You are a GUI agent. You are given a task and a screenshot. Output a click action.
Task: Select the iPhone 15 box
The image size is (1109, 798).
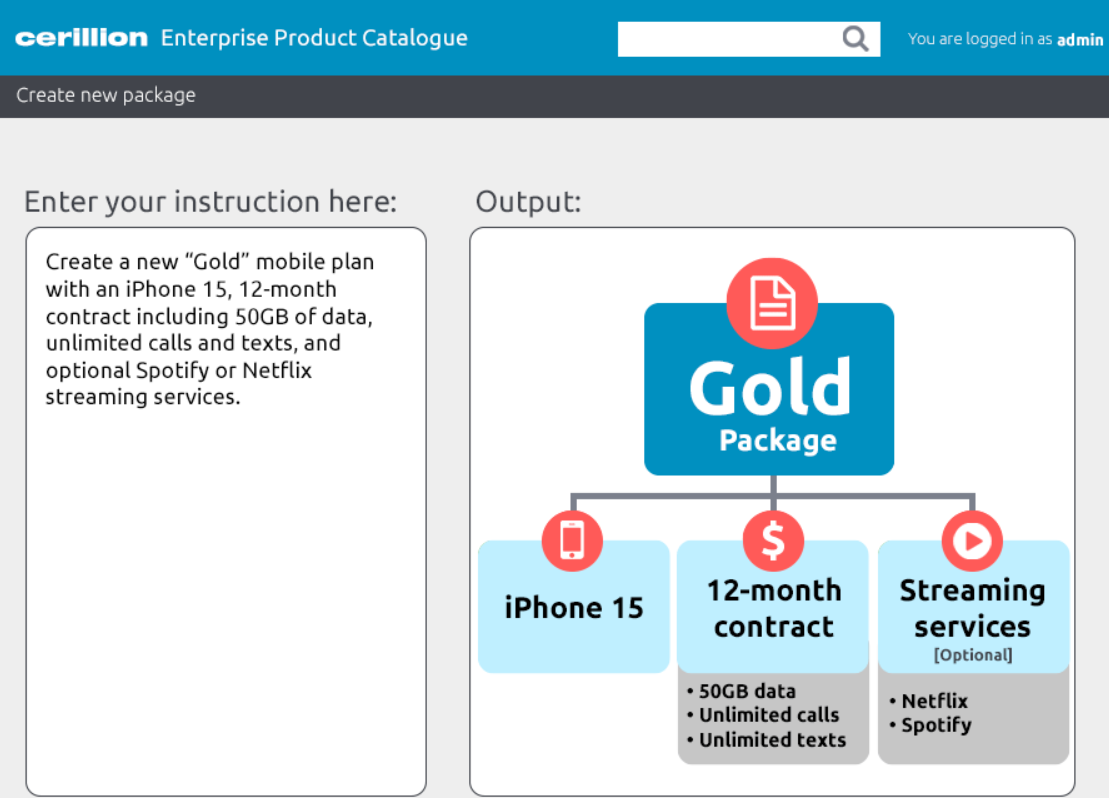[574, 608]
